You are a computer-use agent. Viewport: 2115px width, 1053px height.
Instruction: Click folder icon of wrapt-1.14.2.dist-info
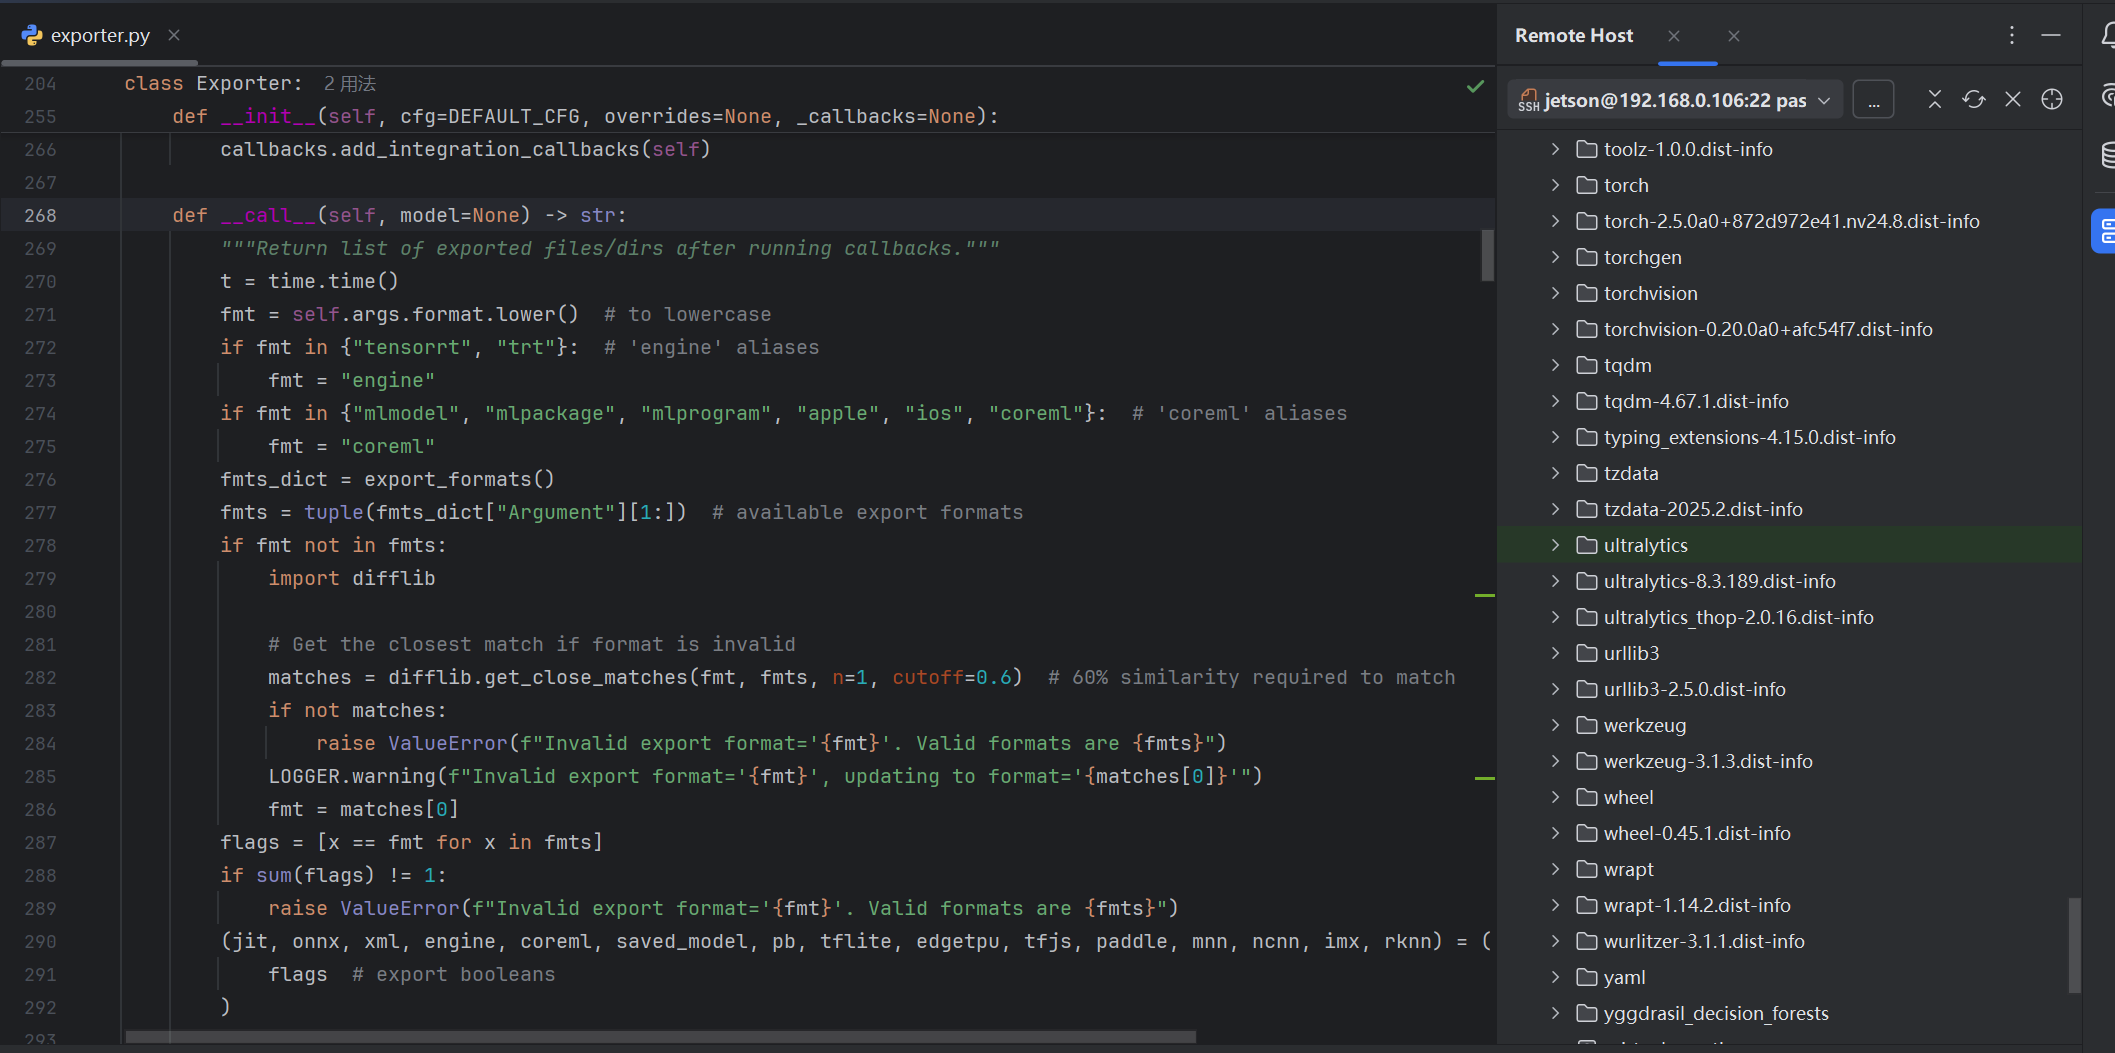pyautogui.click(x=1586, y=905)
